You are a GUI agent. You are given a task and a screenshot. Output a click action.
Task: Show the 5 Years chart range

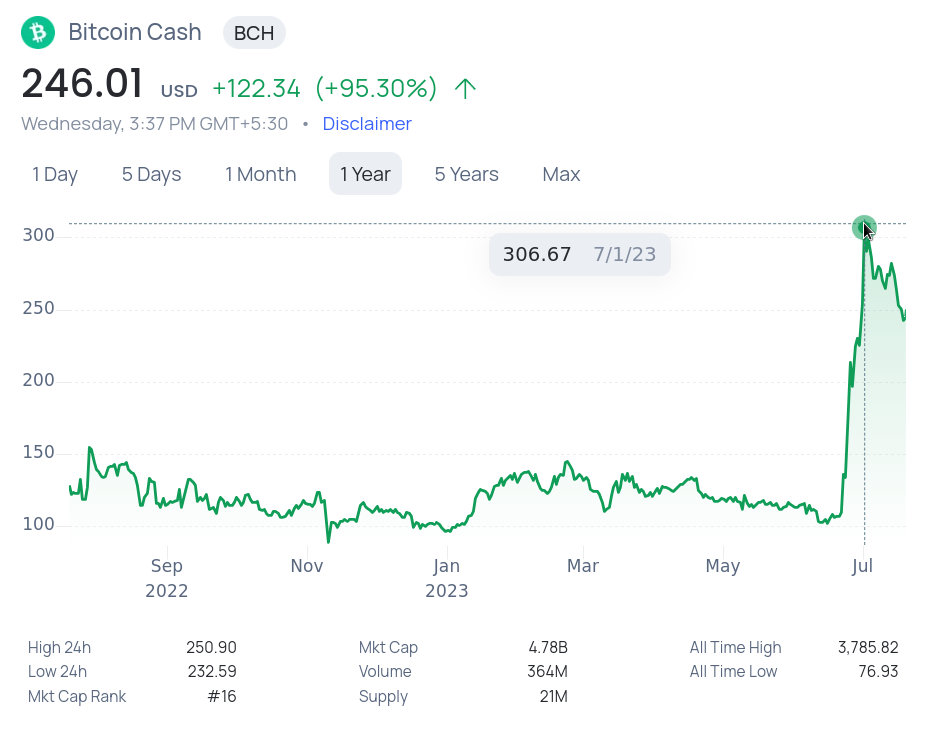[x=466, y=174]
